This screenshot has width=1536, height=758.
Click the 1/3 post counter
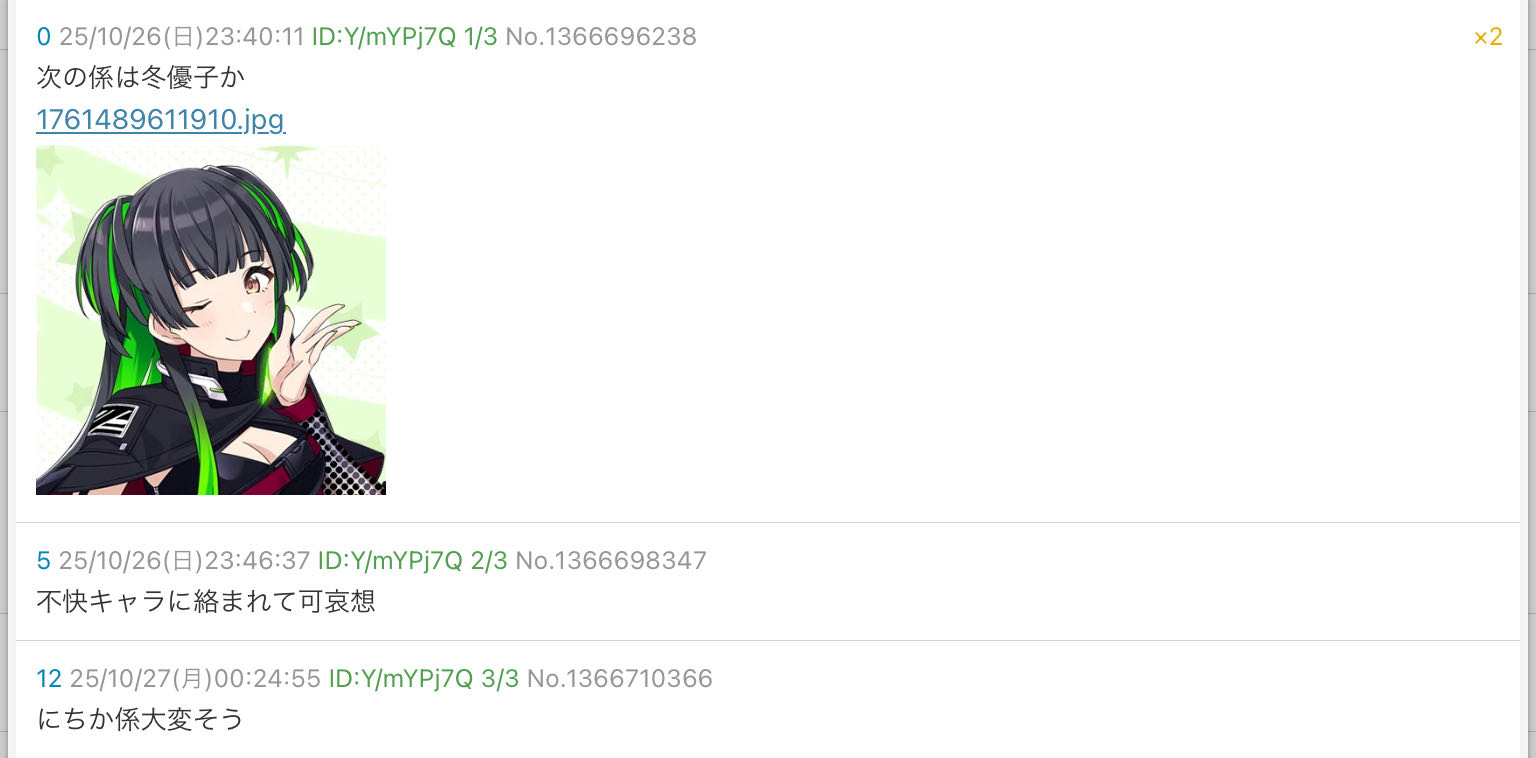pyautogui.click(x=480, y=38)
